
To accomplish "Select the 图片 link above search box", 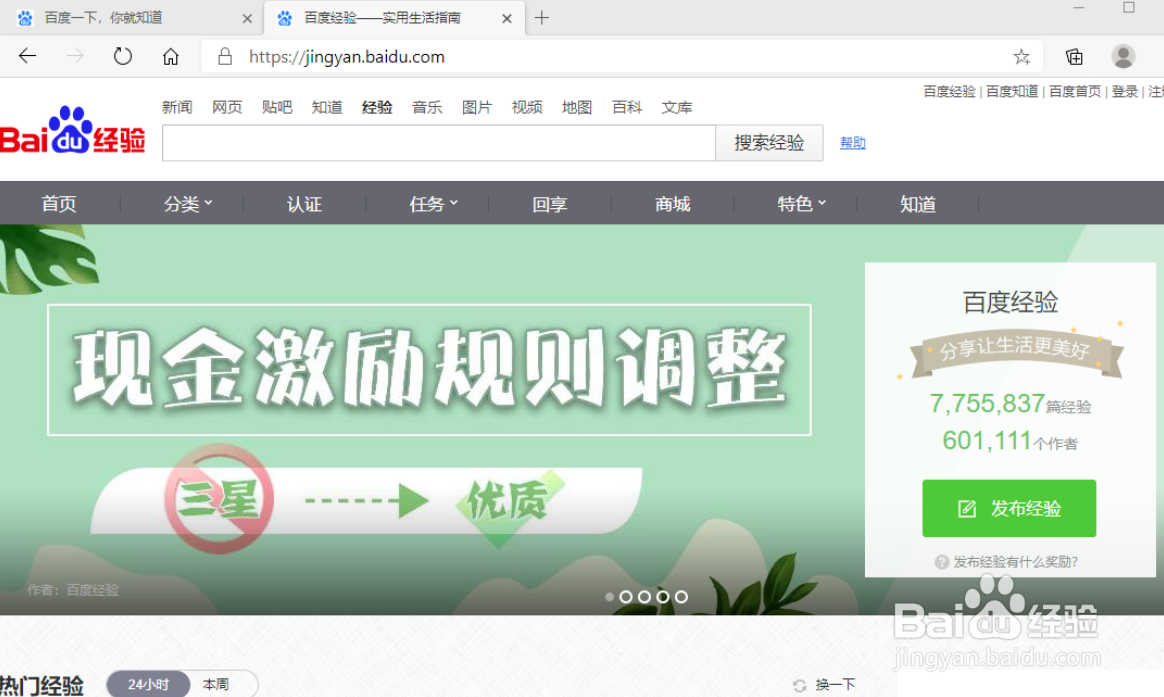I will (x=477, y=108).
